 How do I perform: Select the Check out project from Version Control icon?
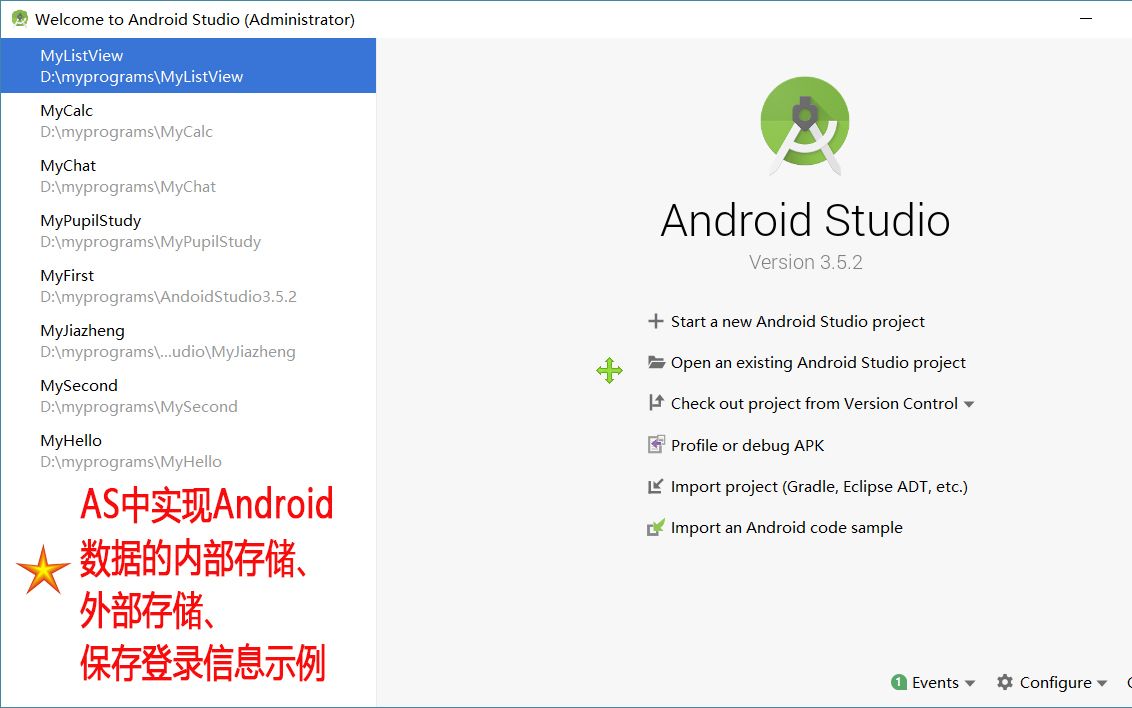(x=659, y=403)
